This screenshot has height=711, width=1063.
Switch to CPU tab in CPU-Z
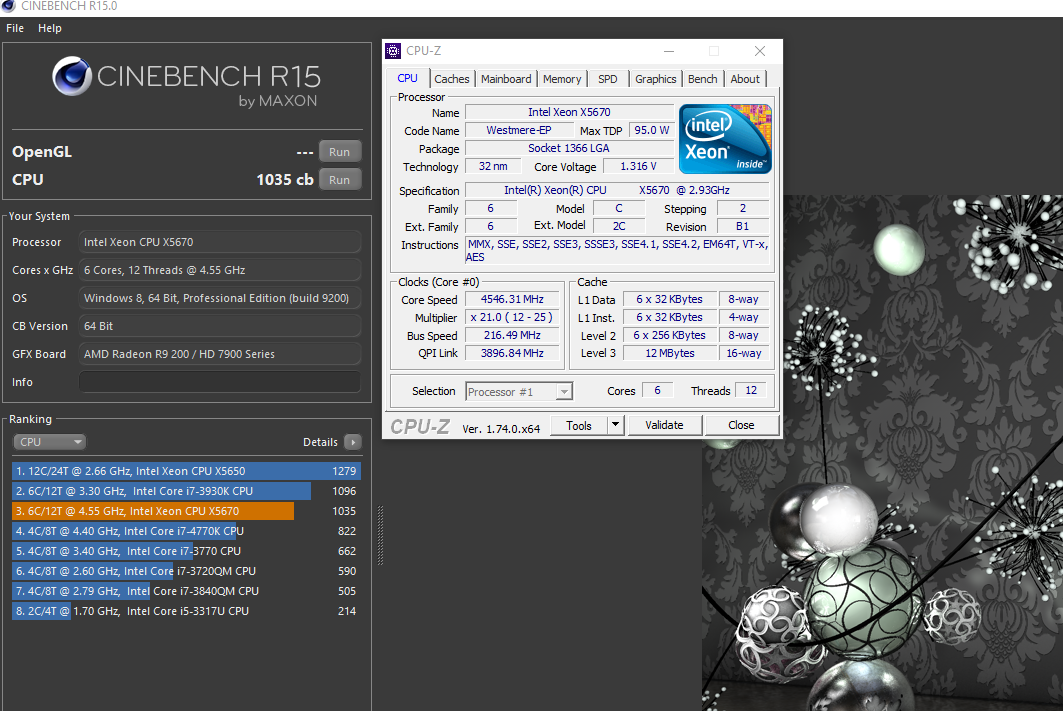pos(407,79)
